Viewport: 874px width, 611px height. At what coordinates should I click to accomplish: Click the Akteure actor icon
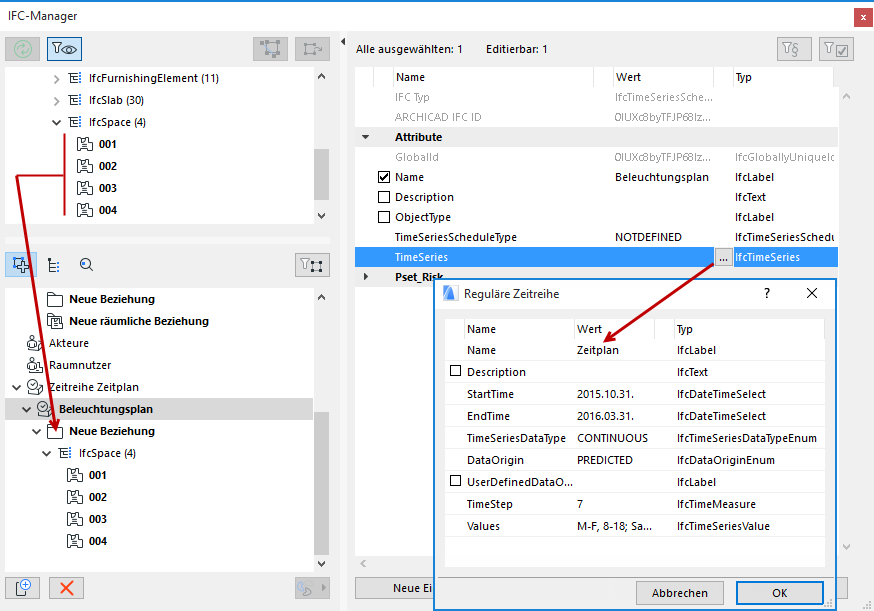(35, 343)
